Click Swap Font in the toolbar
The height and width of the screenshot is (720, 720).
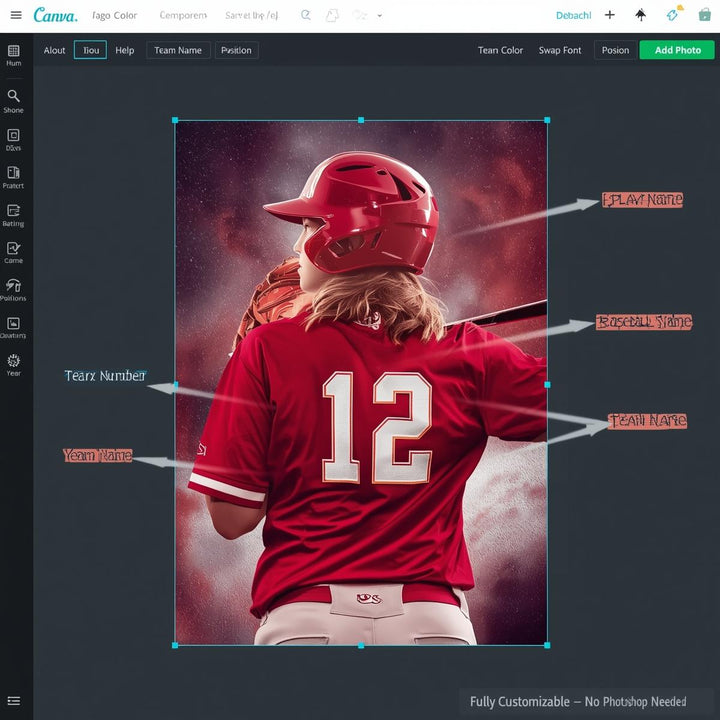(559, 50)
